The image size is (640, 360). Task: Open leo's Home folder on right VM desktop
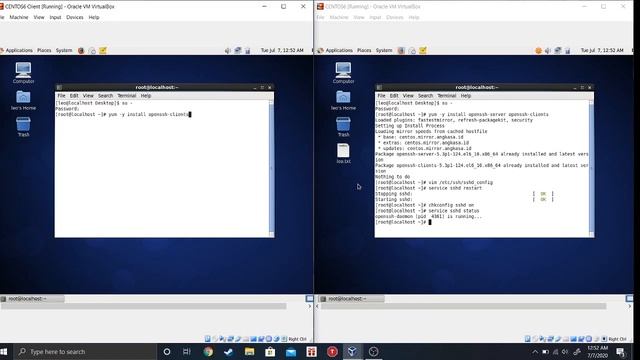pos(343,100)
